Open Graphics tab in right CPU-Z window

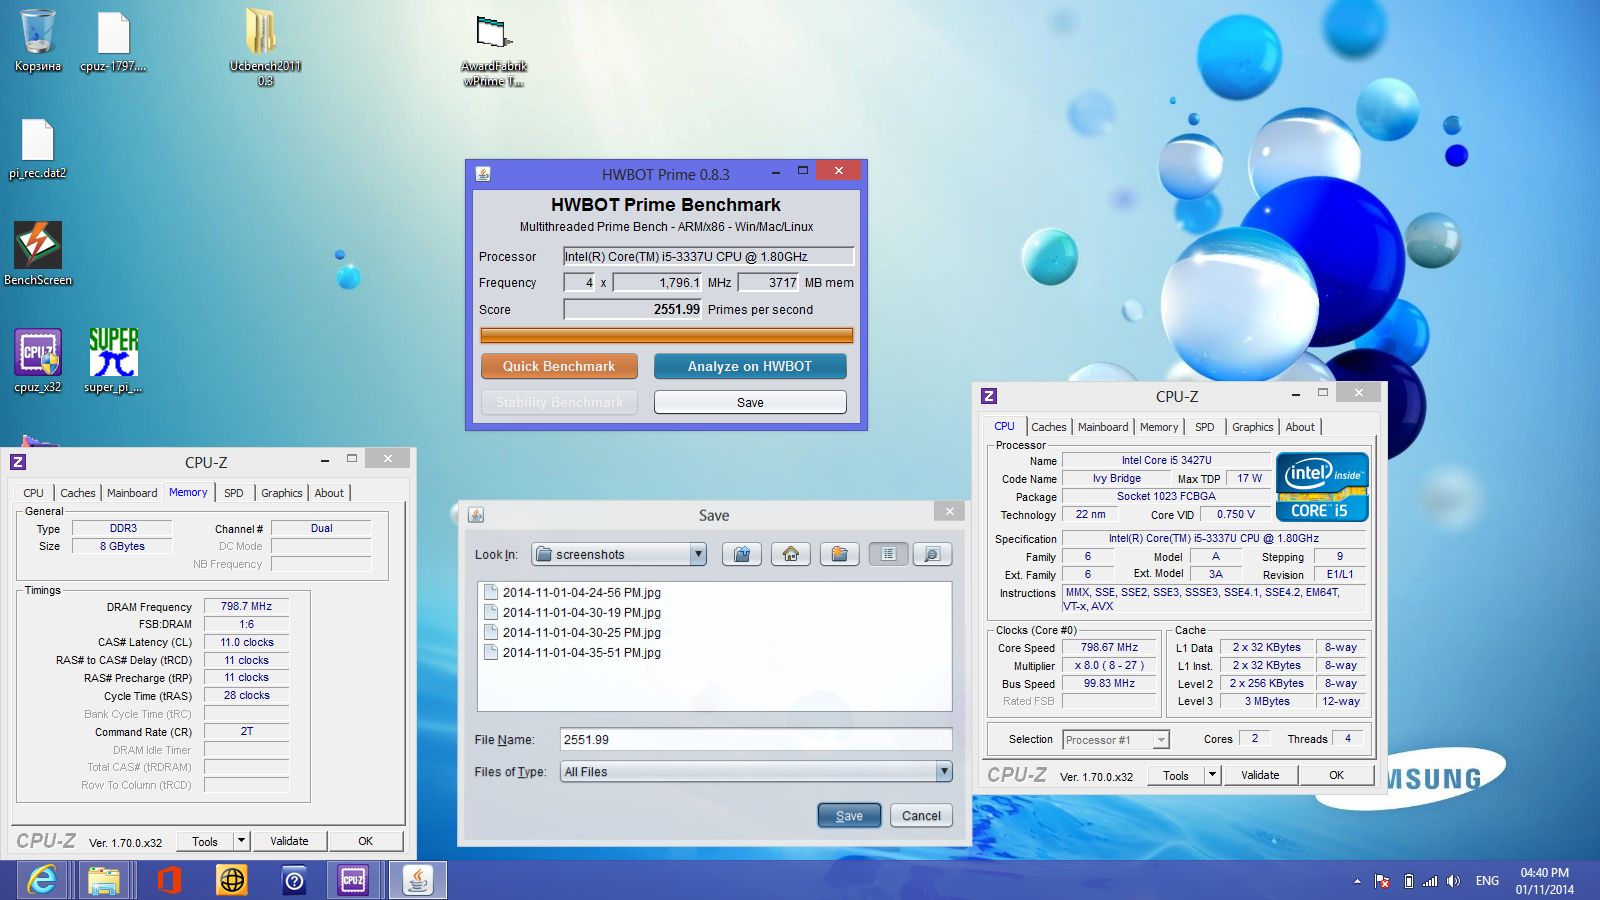coord(1253,427)
